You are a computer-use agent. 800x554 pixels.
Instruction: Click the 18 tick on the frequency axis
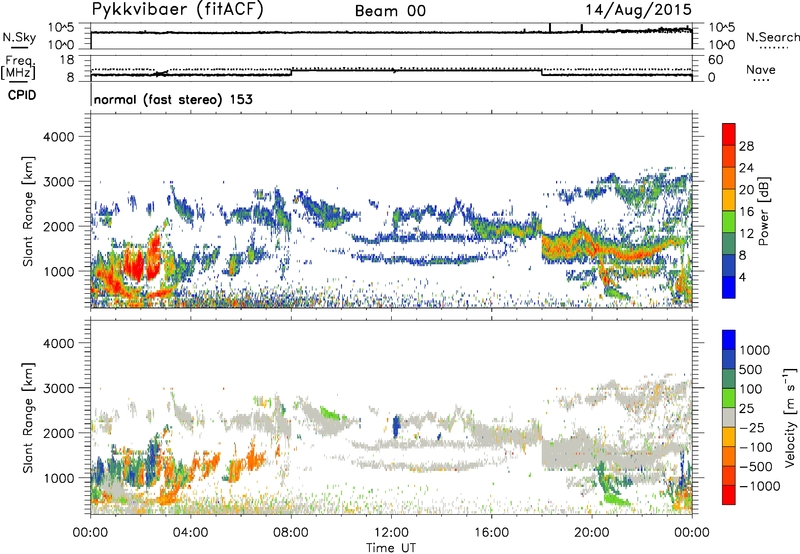67,60
